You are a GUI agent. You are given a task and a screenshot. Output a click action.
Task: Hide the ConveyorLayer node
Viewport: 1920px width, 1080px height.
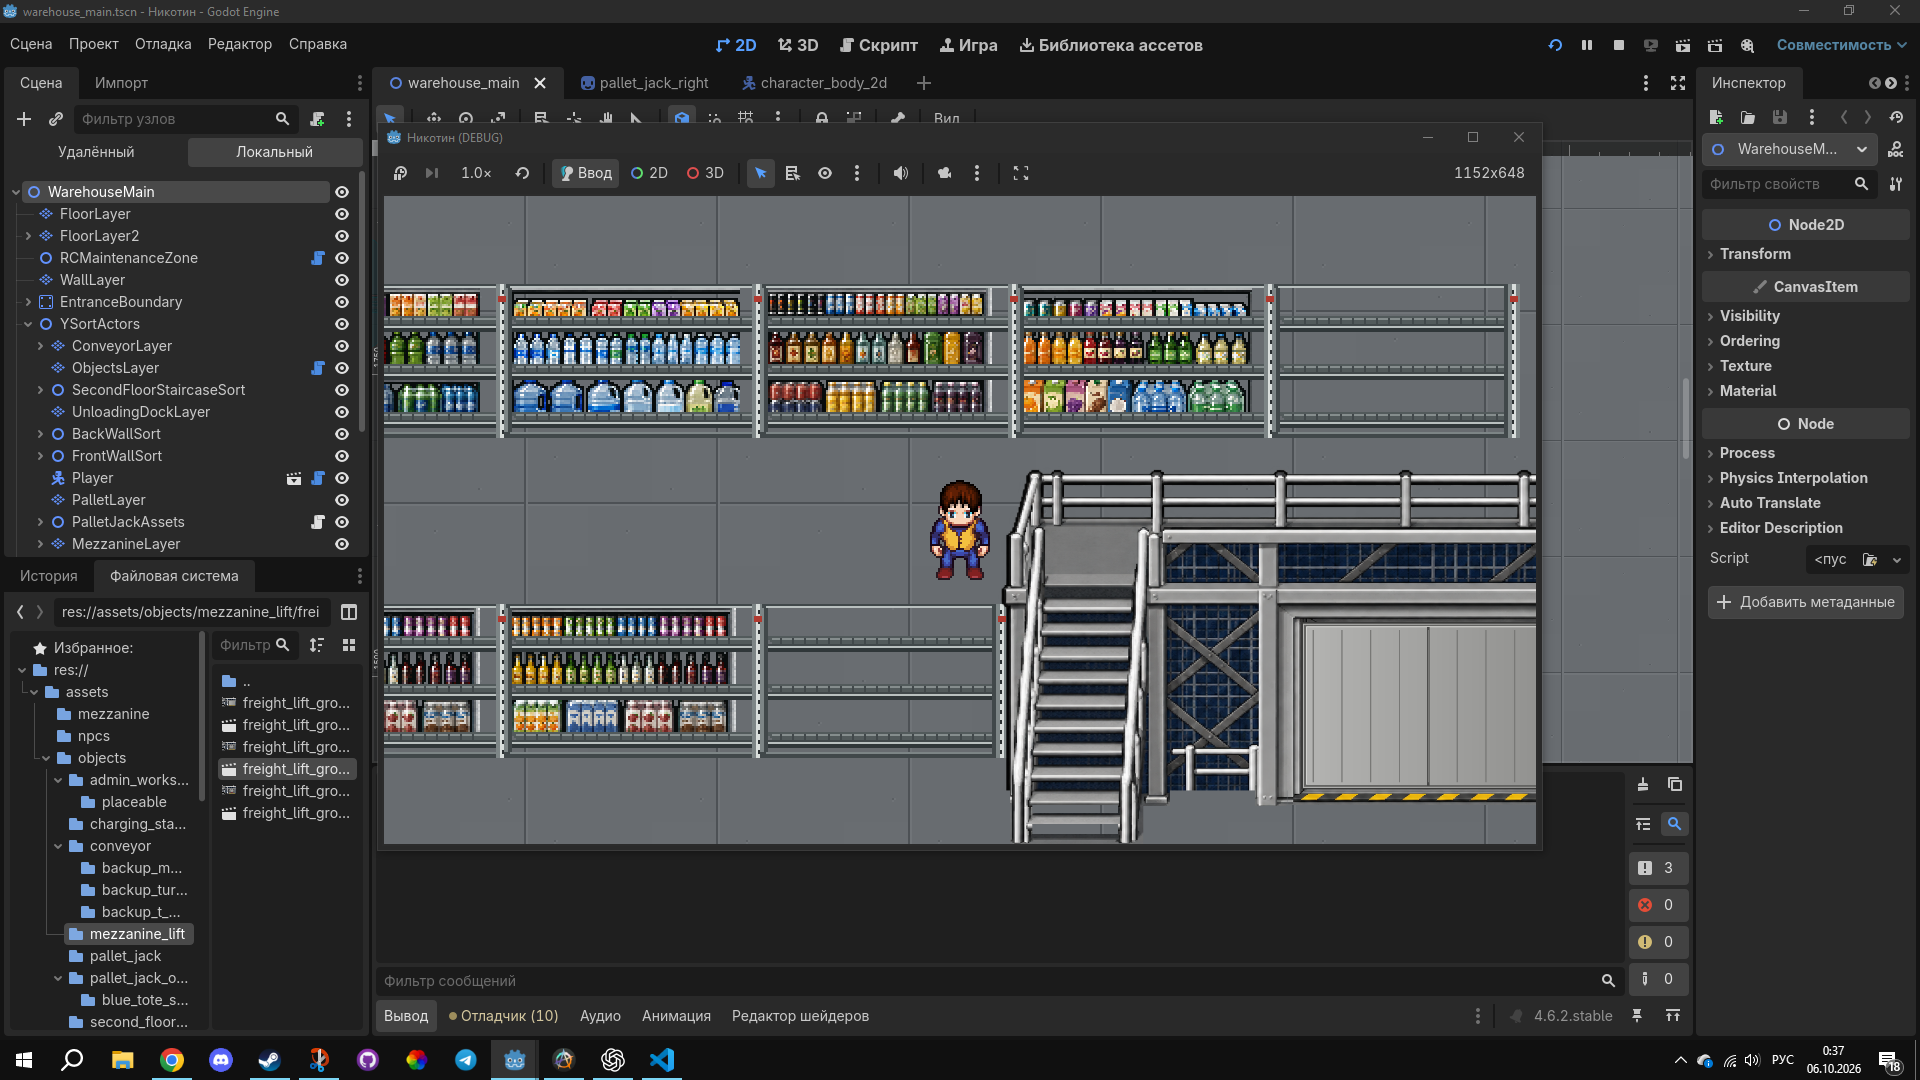(x=342, y=346)
